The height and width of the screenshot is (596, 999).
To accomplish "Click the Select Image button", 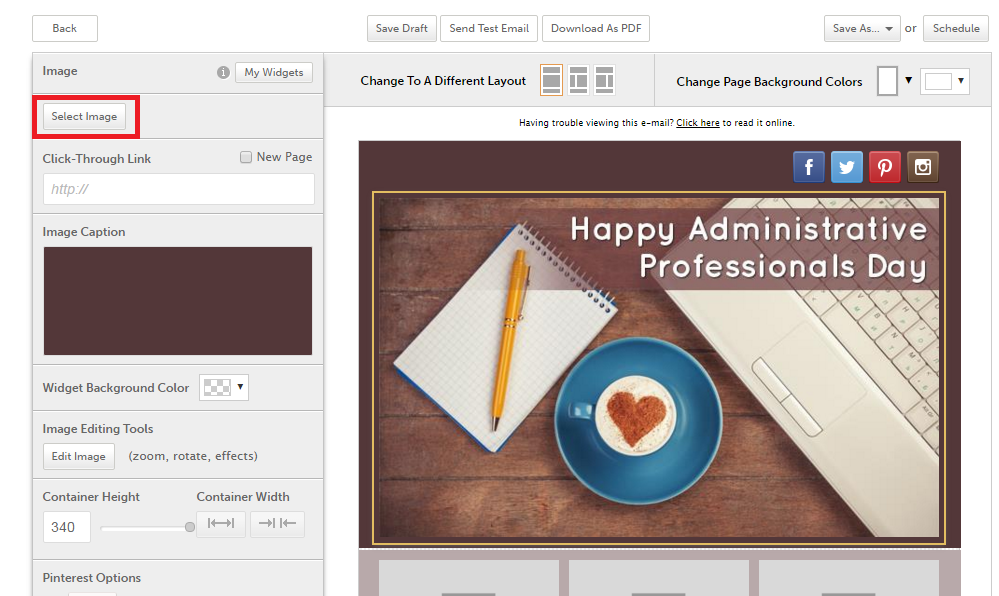I will point(84,117).
